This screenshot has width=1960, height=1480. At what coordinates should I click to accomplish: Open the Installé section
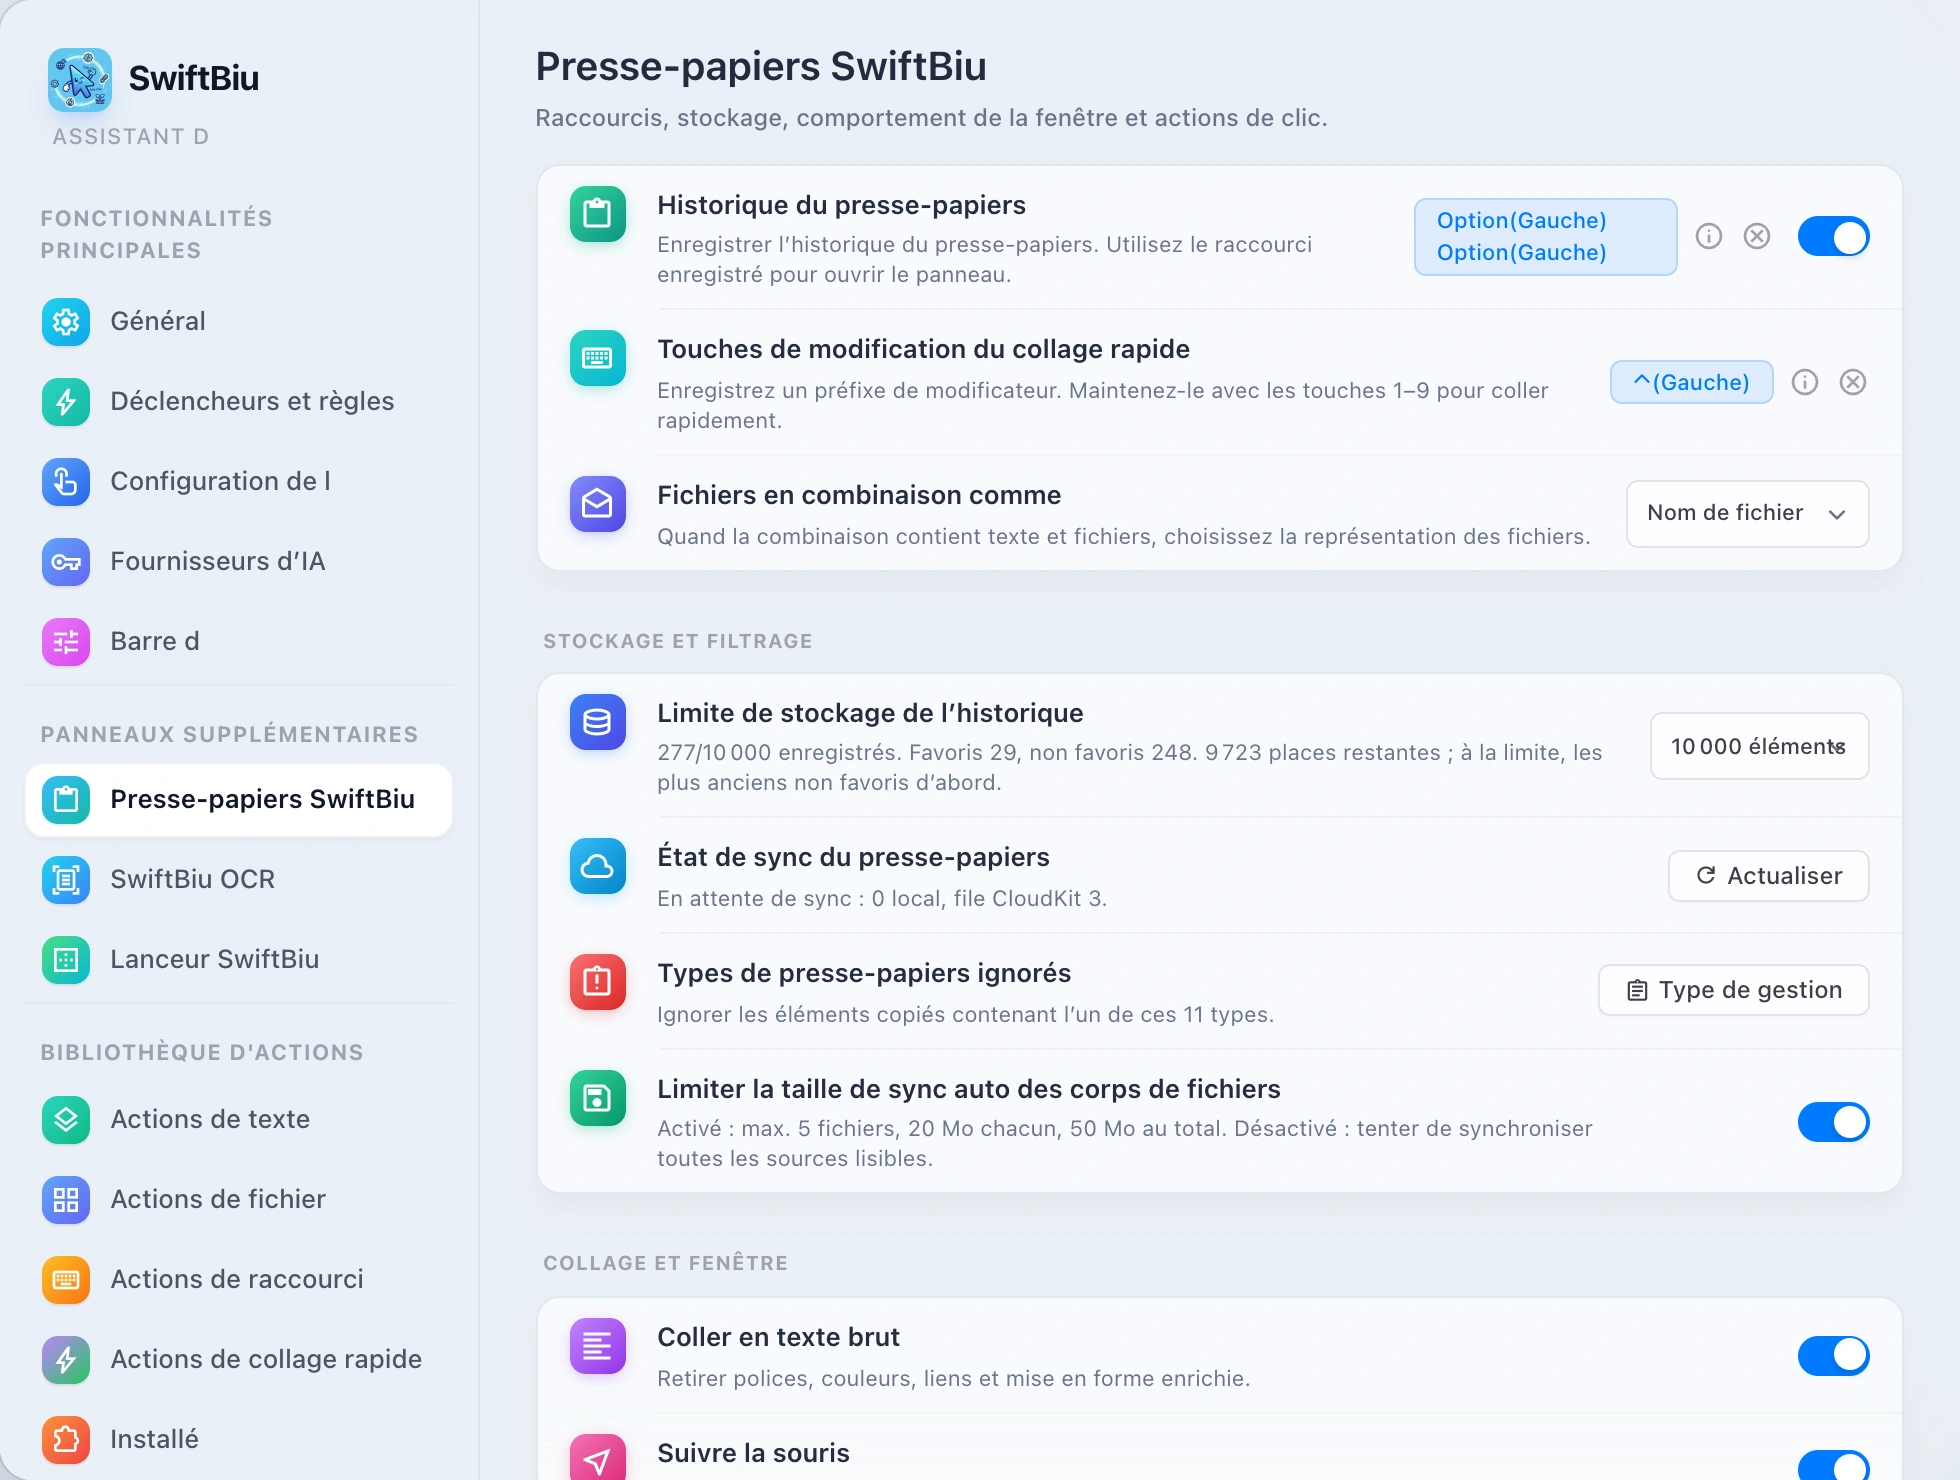[239, 1440]
